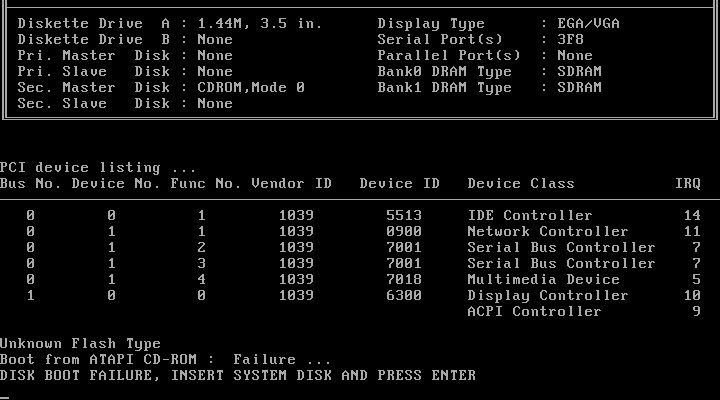
Task: Select the 'IDE Controller' device class
Action: click(x=530, y=215)
